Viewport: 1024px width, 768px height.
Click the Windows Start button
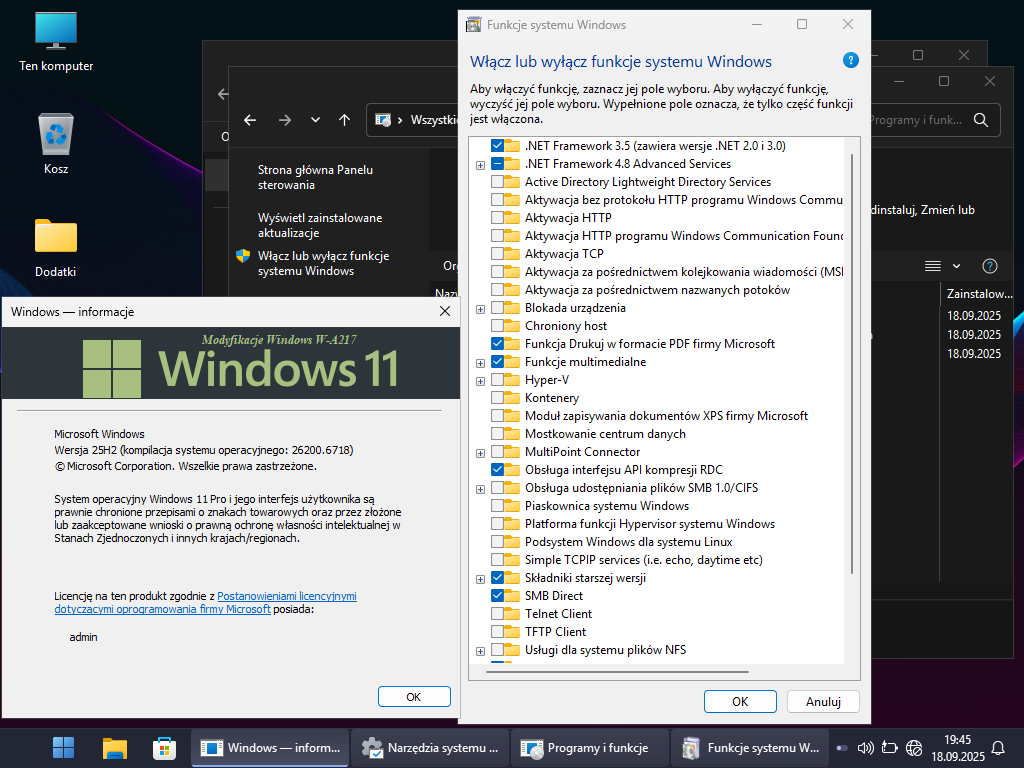click(x=63, y=747)
